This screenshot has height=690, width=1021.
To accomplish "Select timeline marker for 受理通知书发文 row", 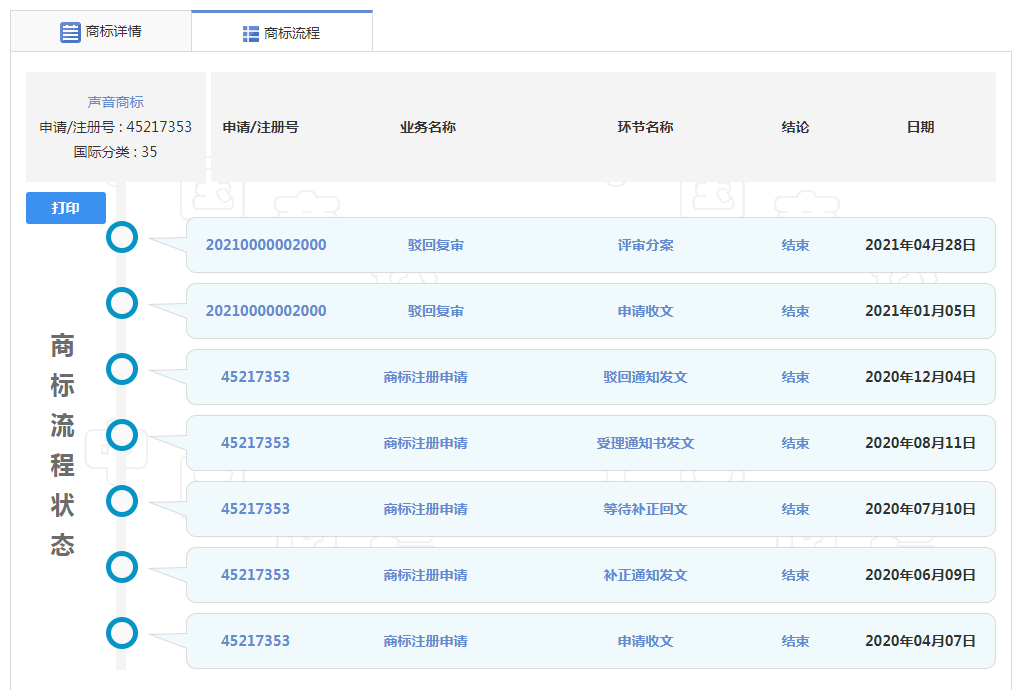I will tap(122, 435).
